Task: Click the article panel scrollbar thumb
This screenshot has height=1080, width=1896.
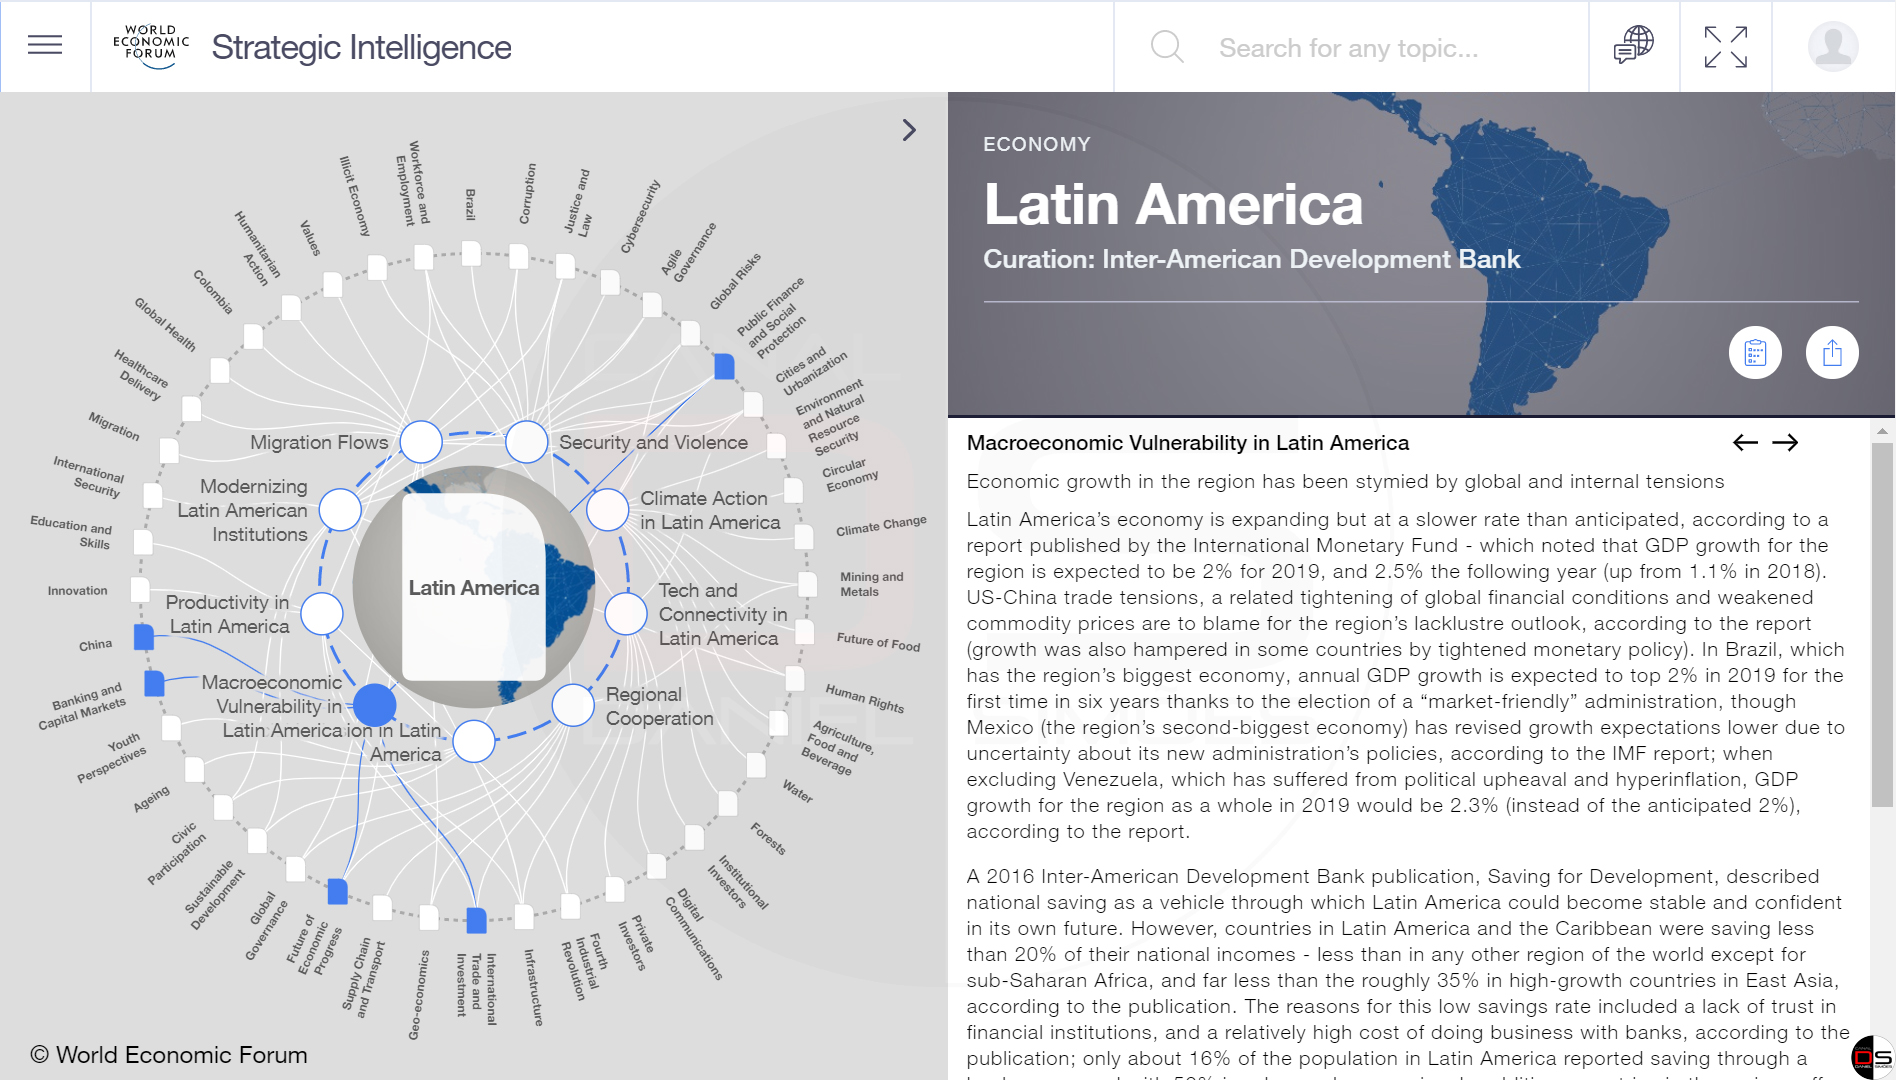Action: click(x=1882, y=625)
